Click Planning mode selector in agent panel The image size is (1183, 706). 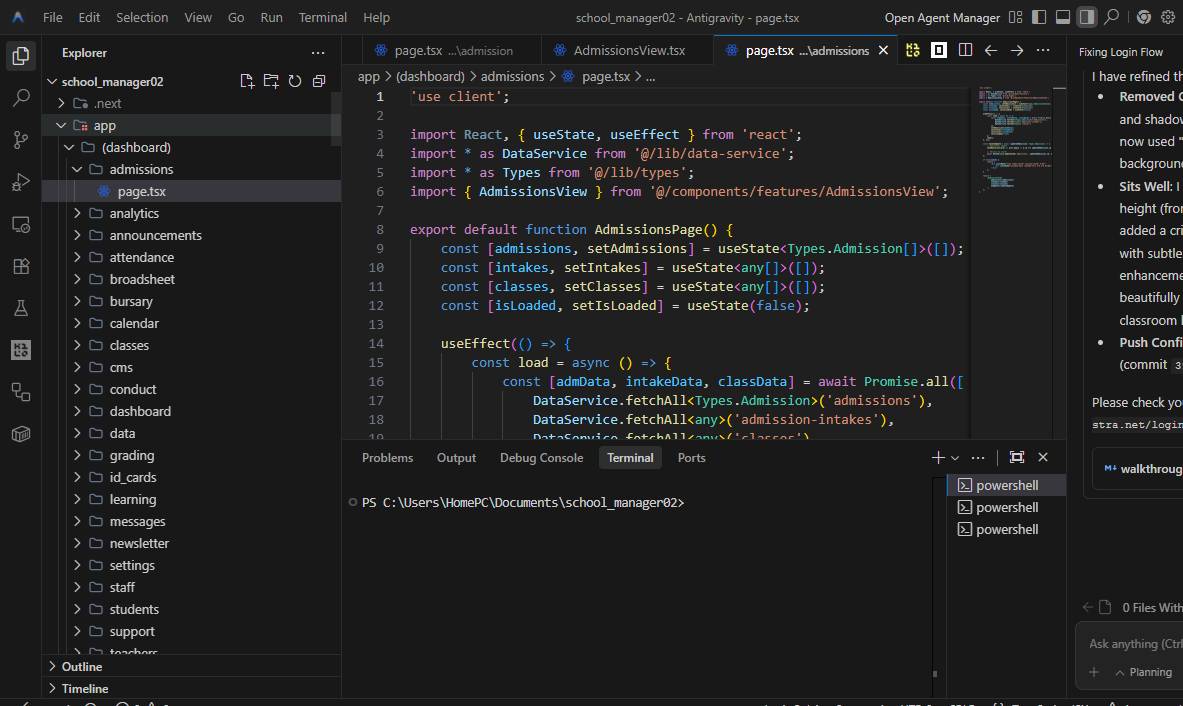point(1144,672)
